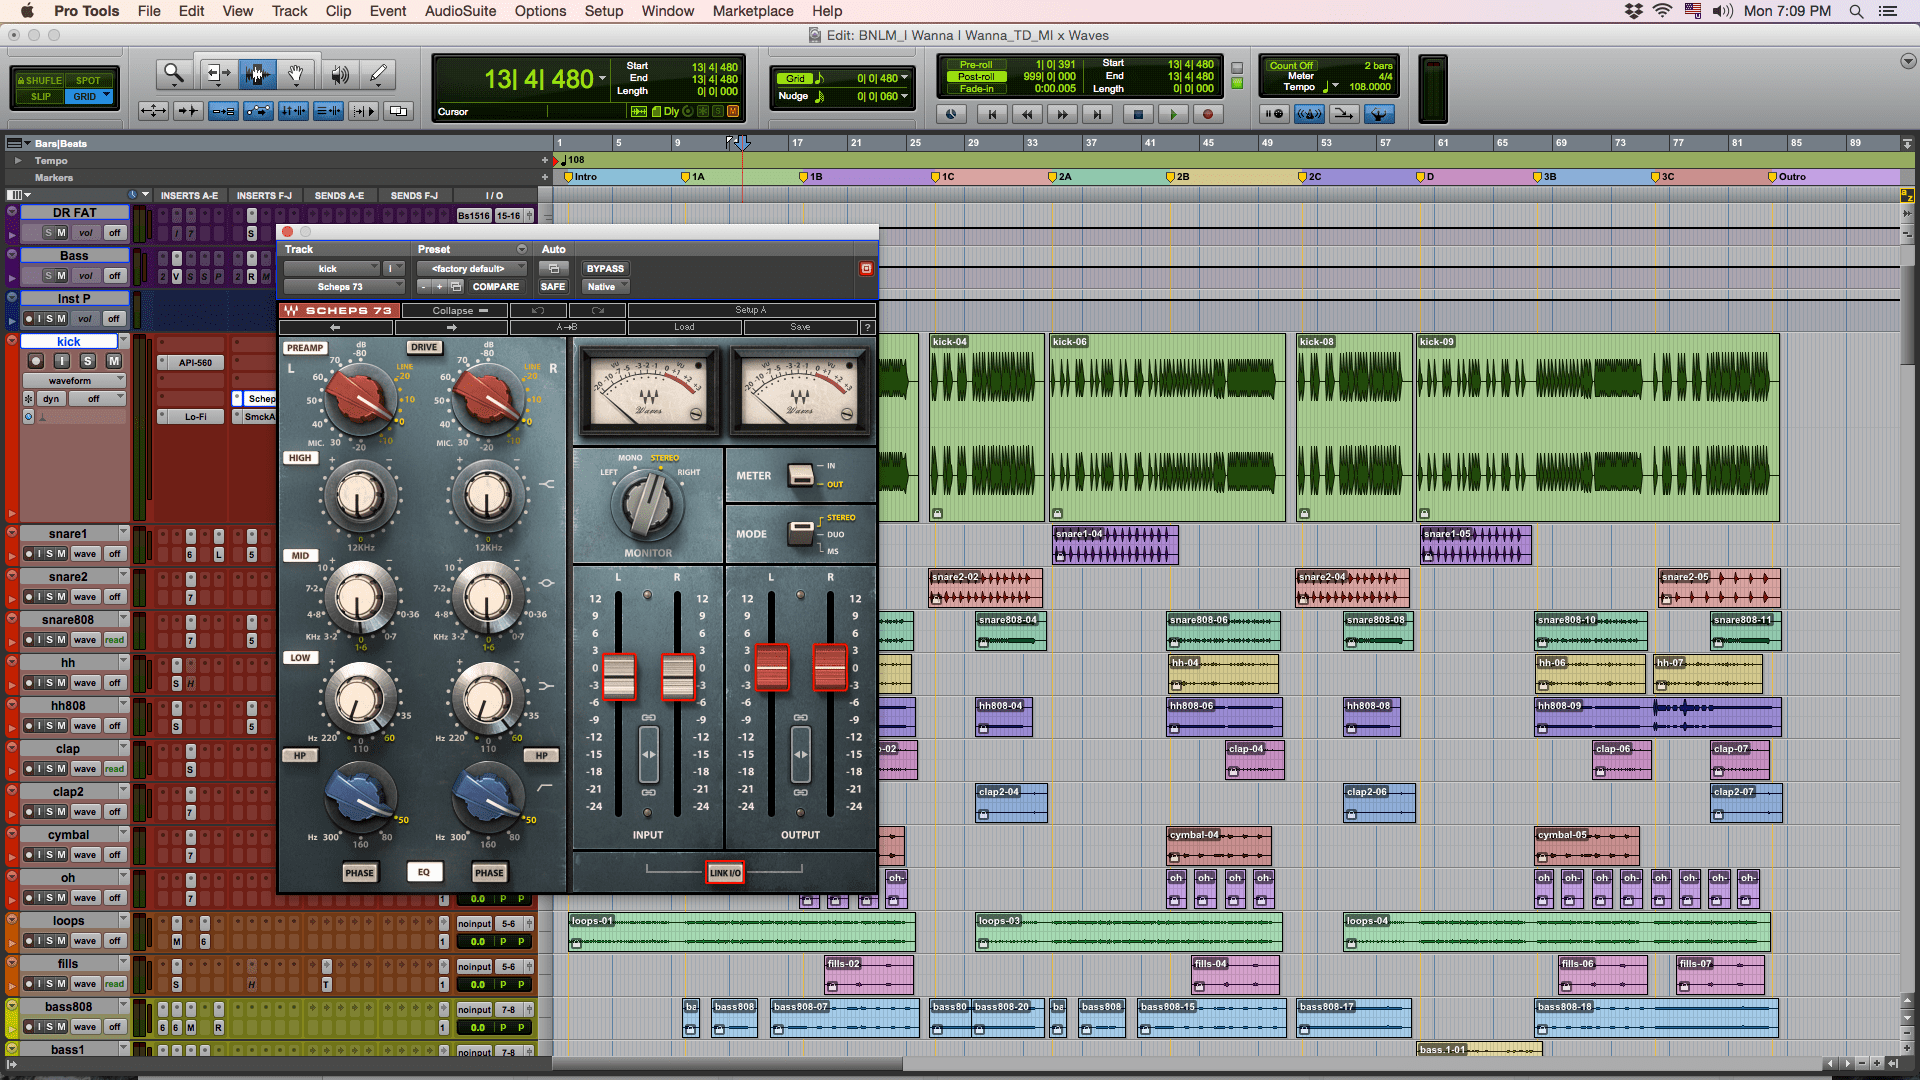1920x1080 pixels.
Task: Enable SLIP edit mode
Action: [40, 97]
